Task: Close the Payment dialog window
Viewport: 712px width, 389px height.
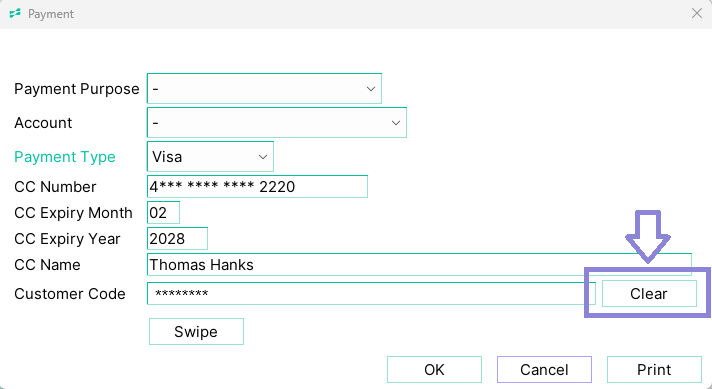Action: (x=697, y=14)
